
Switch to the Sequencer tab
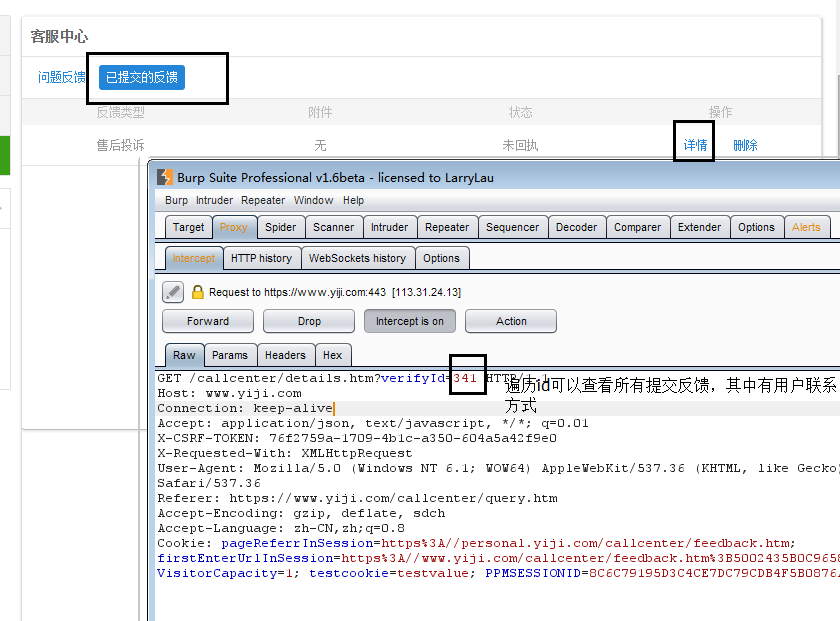click(513, 227)
